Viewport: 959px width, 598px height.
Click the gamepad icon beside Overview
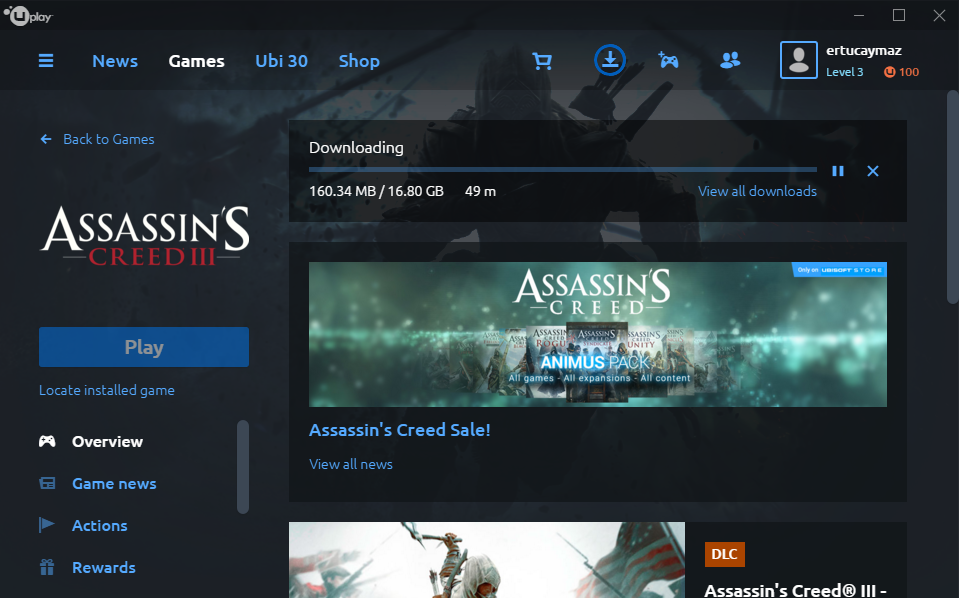tap(47, 441)
